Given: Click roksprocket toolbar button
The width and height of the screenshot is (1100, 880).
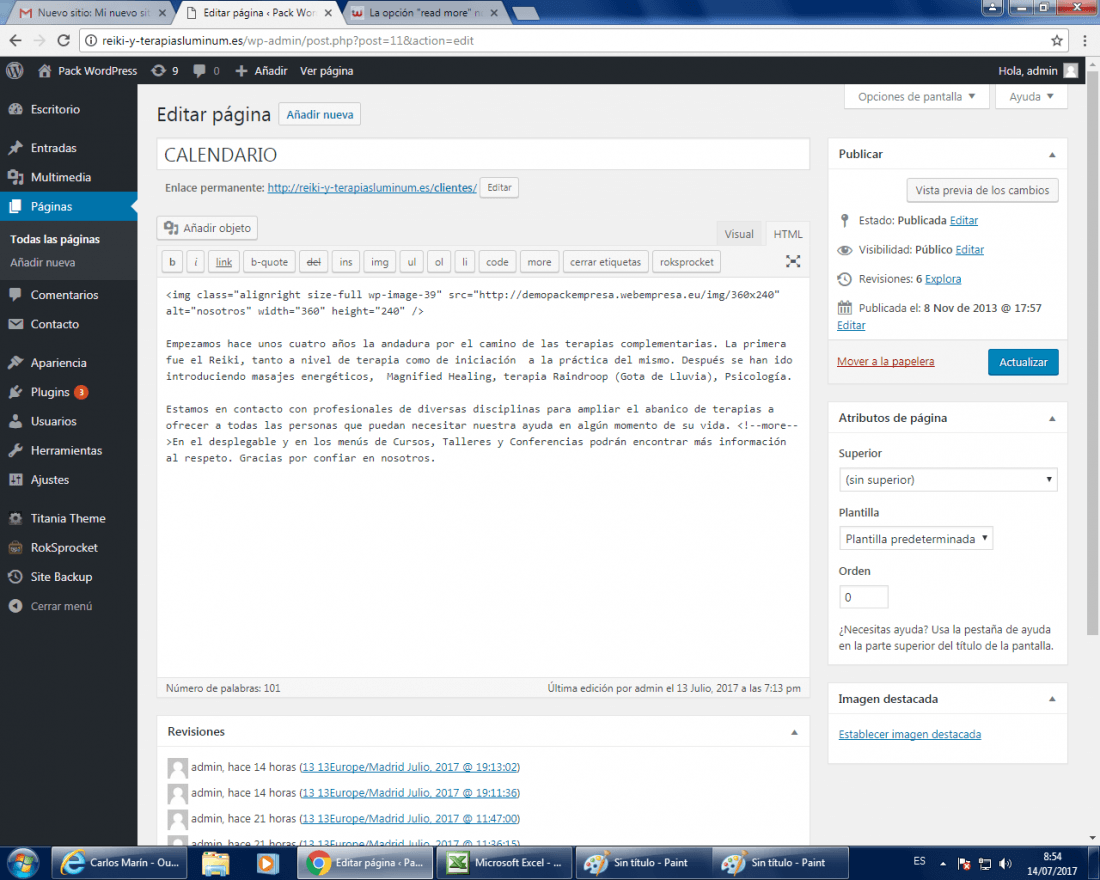Looking at the screenshot, I should pyautogui.click(x=686, y=262).
